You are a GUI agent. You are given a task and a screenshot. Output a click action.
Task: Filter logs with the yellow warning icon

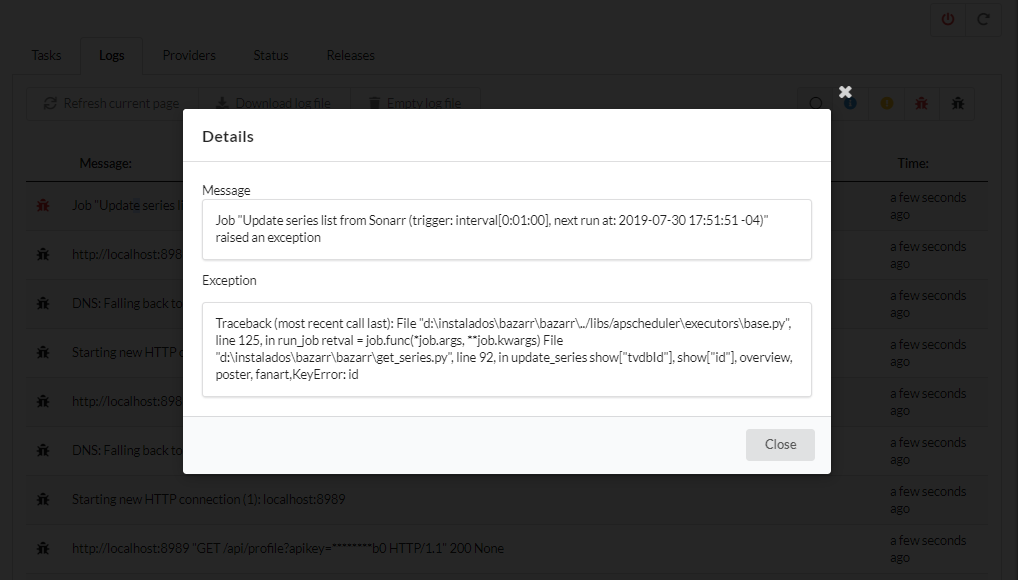pyautogui.click(x=885, y=103)
